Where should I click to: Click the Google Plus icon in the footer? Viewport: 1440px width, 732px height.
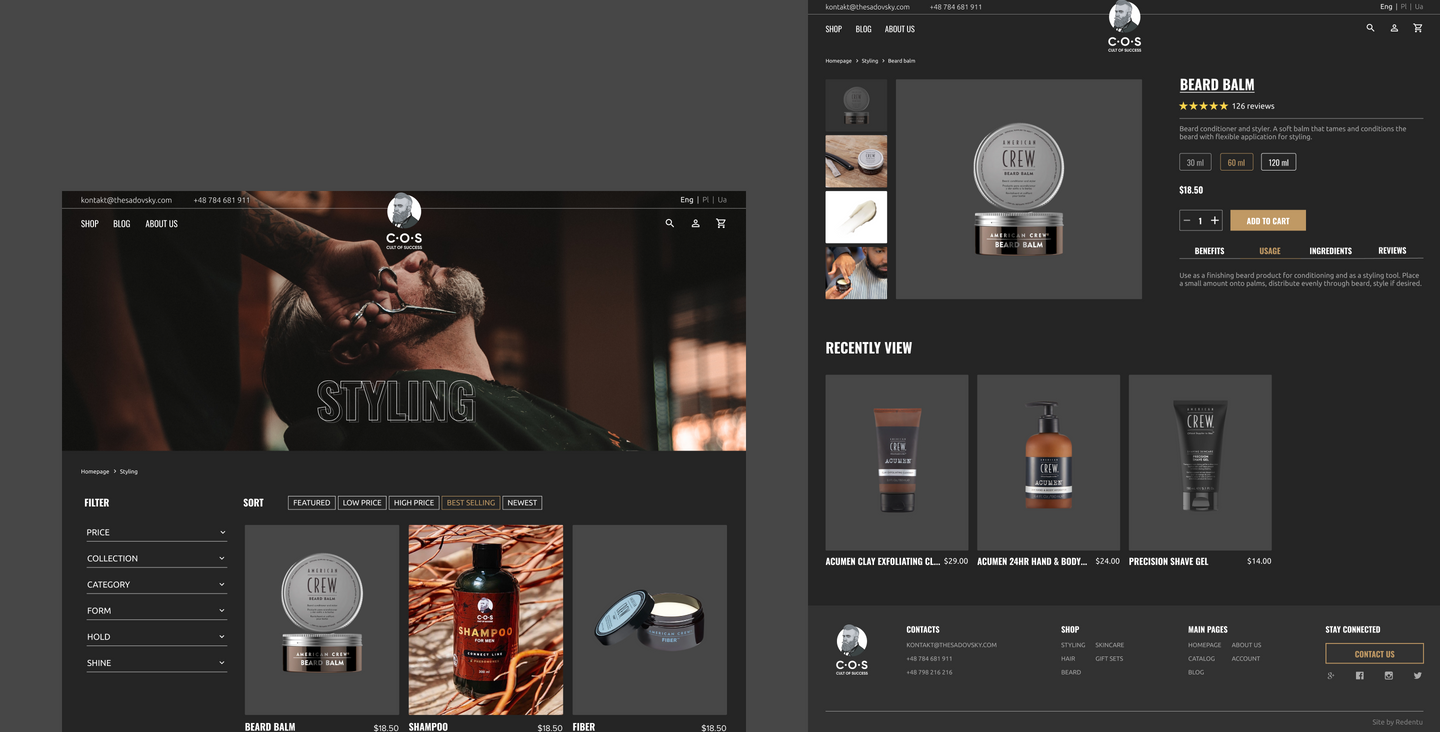point(1331,676)
